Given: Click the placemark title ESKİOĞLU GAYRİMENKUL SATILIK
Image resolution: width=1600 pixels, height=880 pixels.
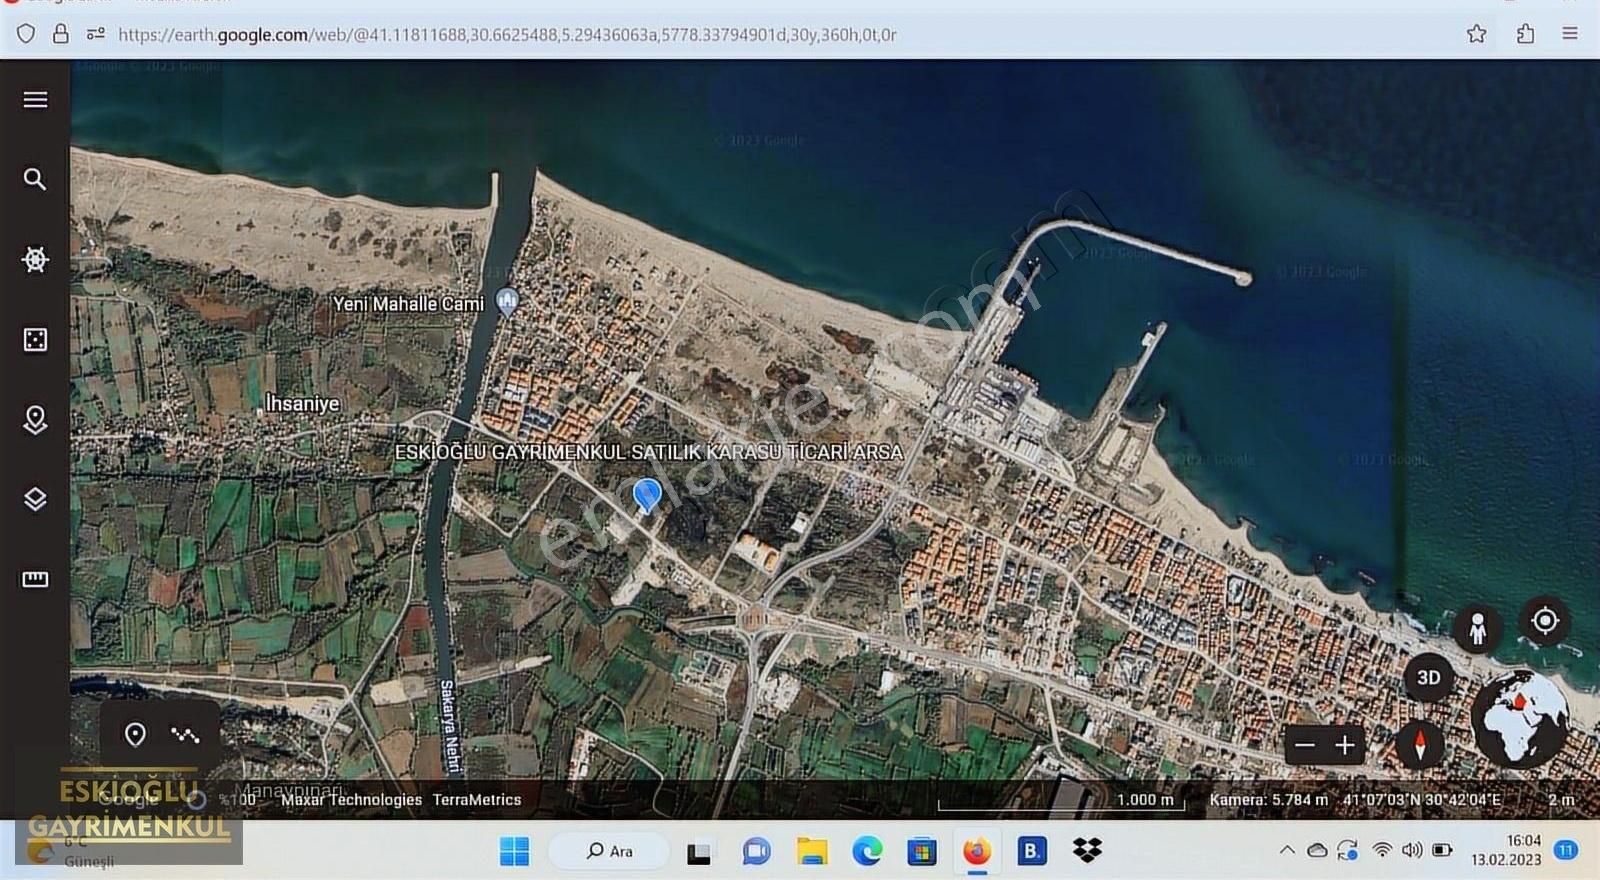Looking at the screenshot, I should [648, 452].
